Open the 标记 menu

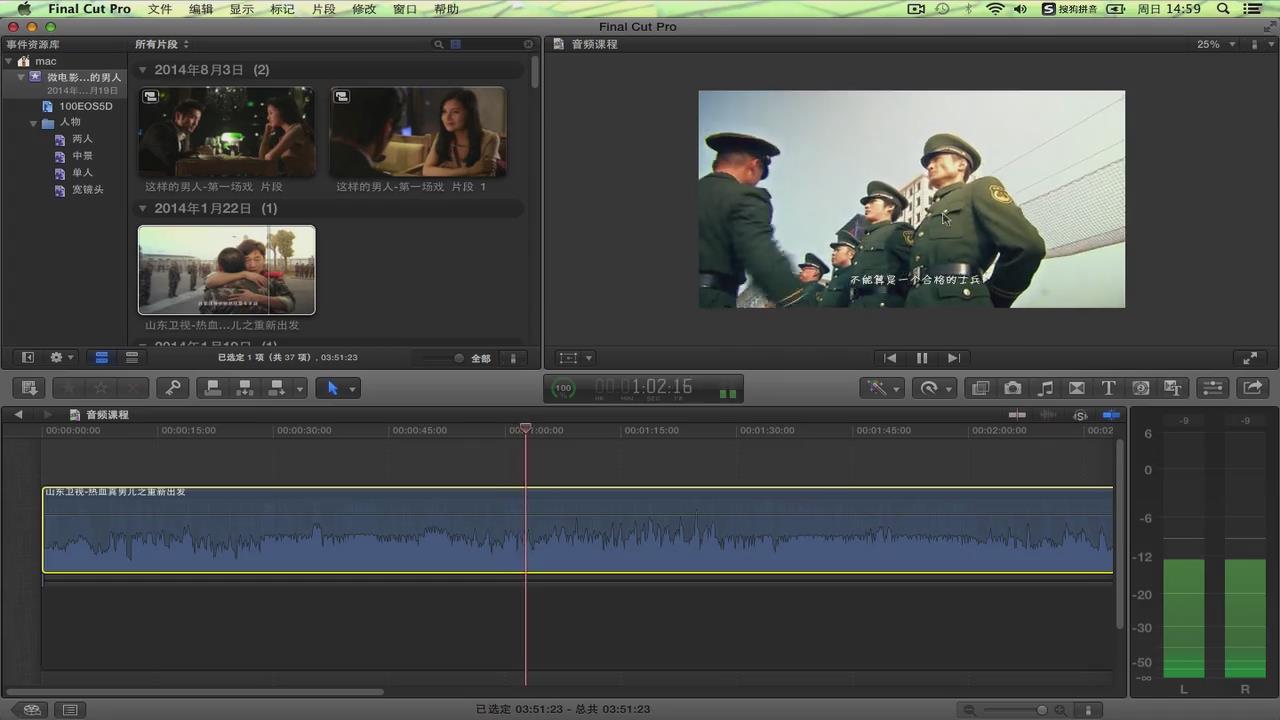(283, 9)
